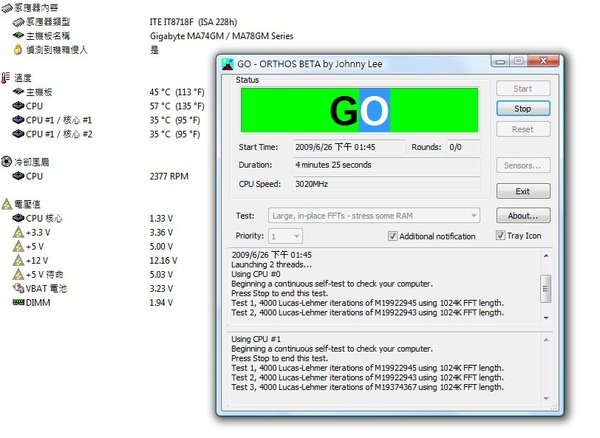Close the ORTHOS window

[x=543, y=61]
